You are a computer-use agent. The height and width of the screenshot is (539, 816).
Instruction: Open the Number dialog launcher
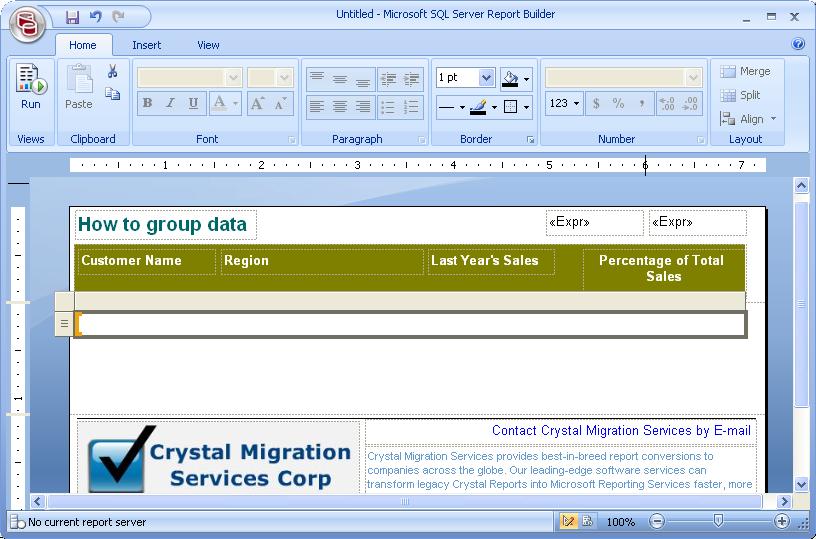700,140
